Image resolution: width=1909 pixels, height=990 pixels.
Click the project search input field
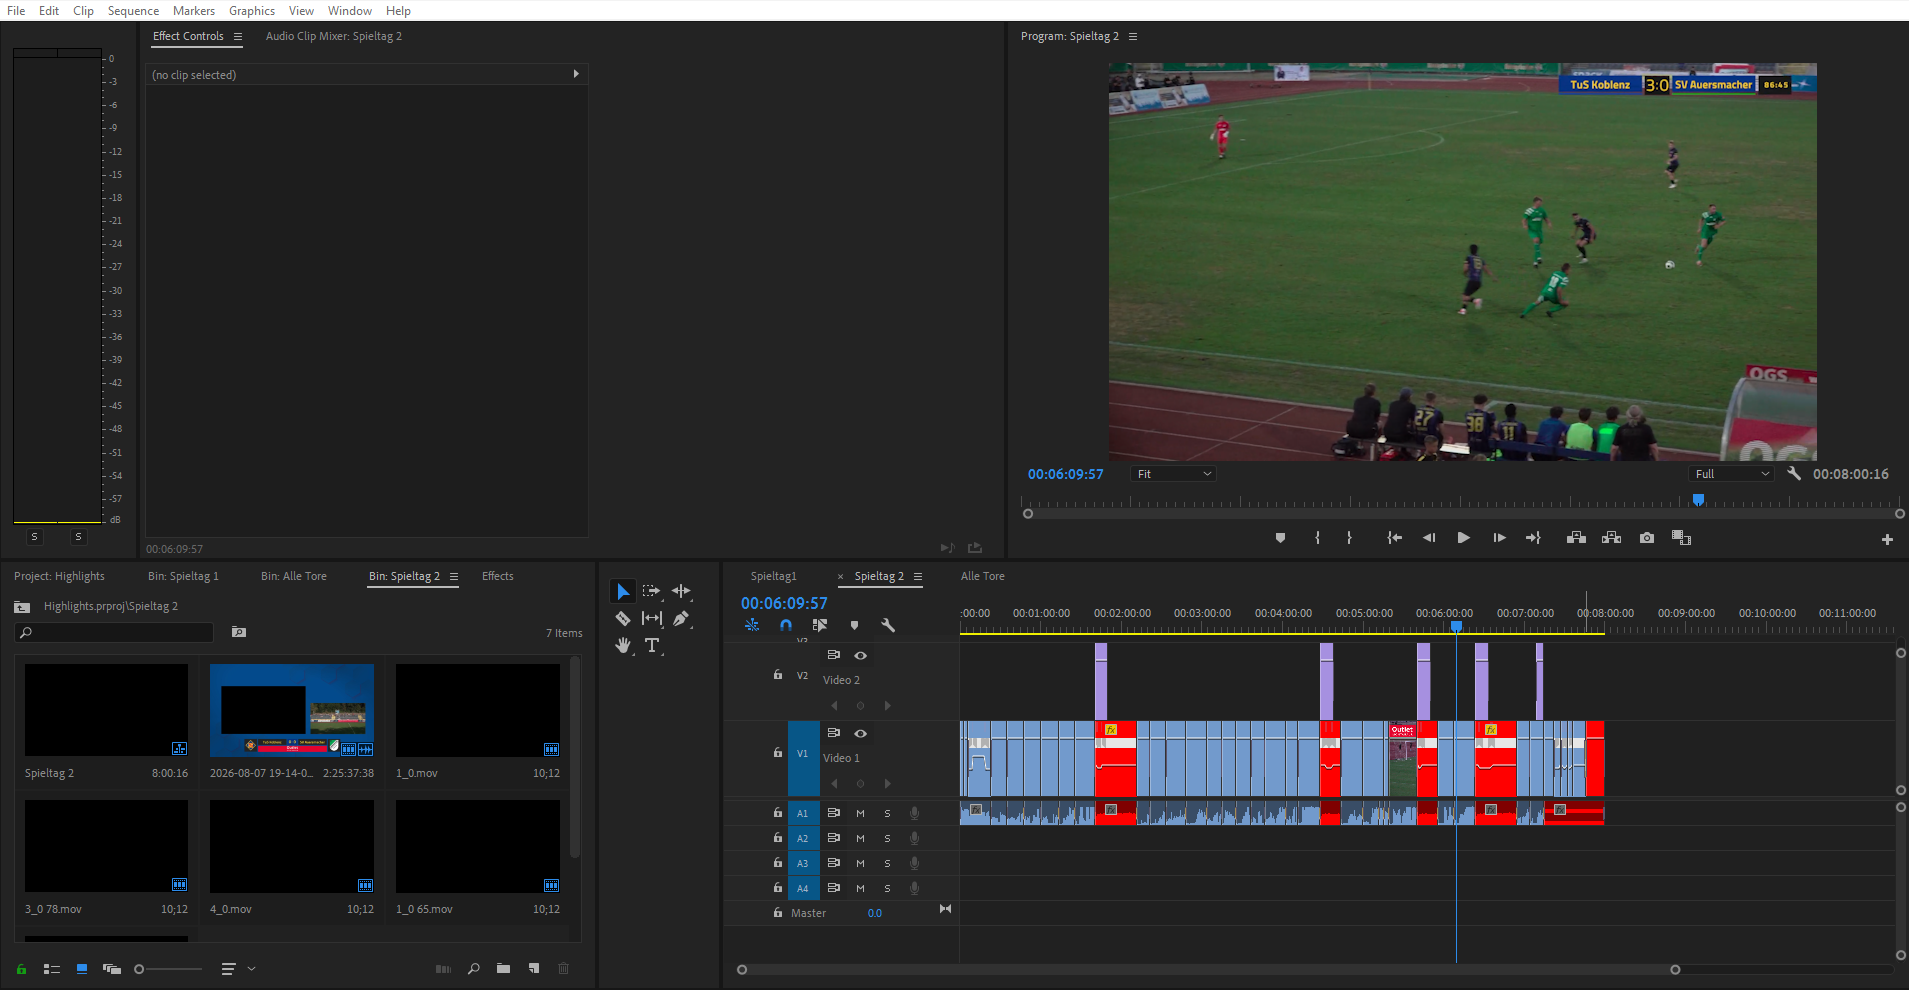pyautogui.click(x=115, y=632)
